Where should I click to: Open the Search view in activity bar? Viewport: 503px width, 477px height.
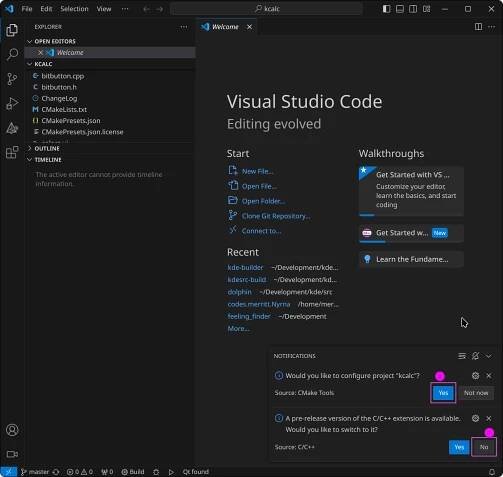[12, 54]
